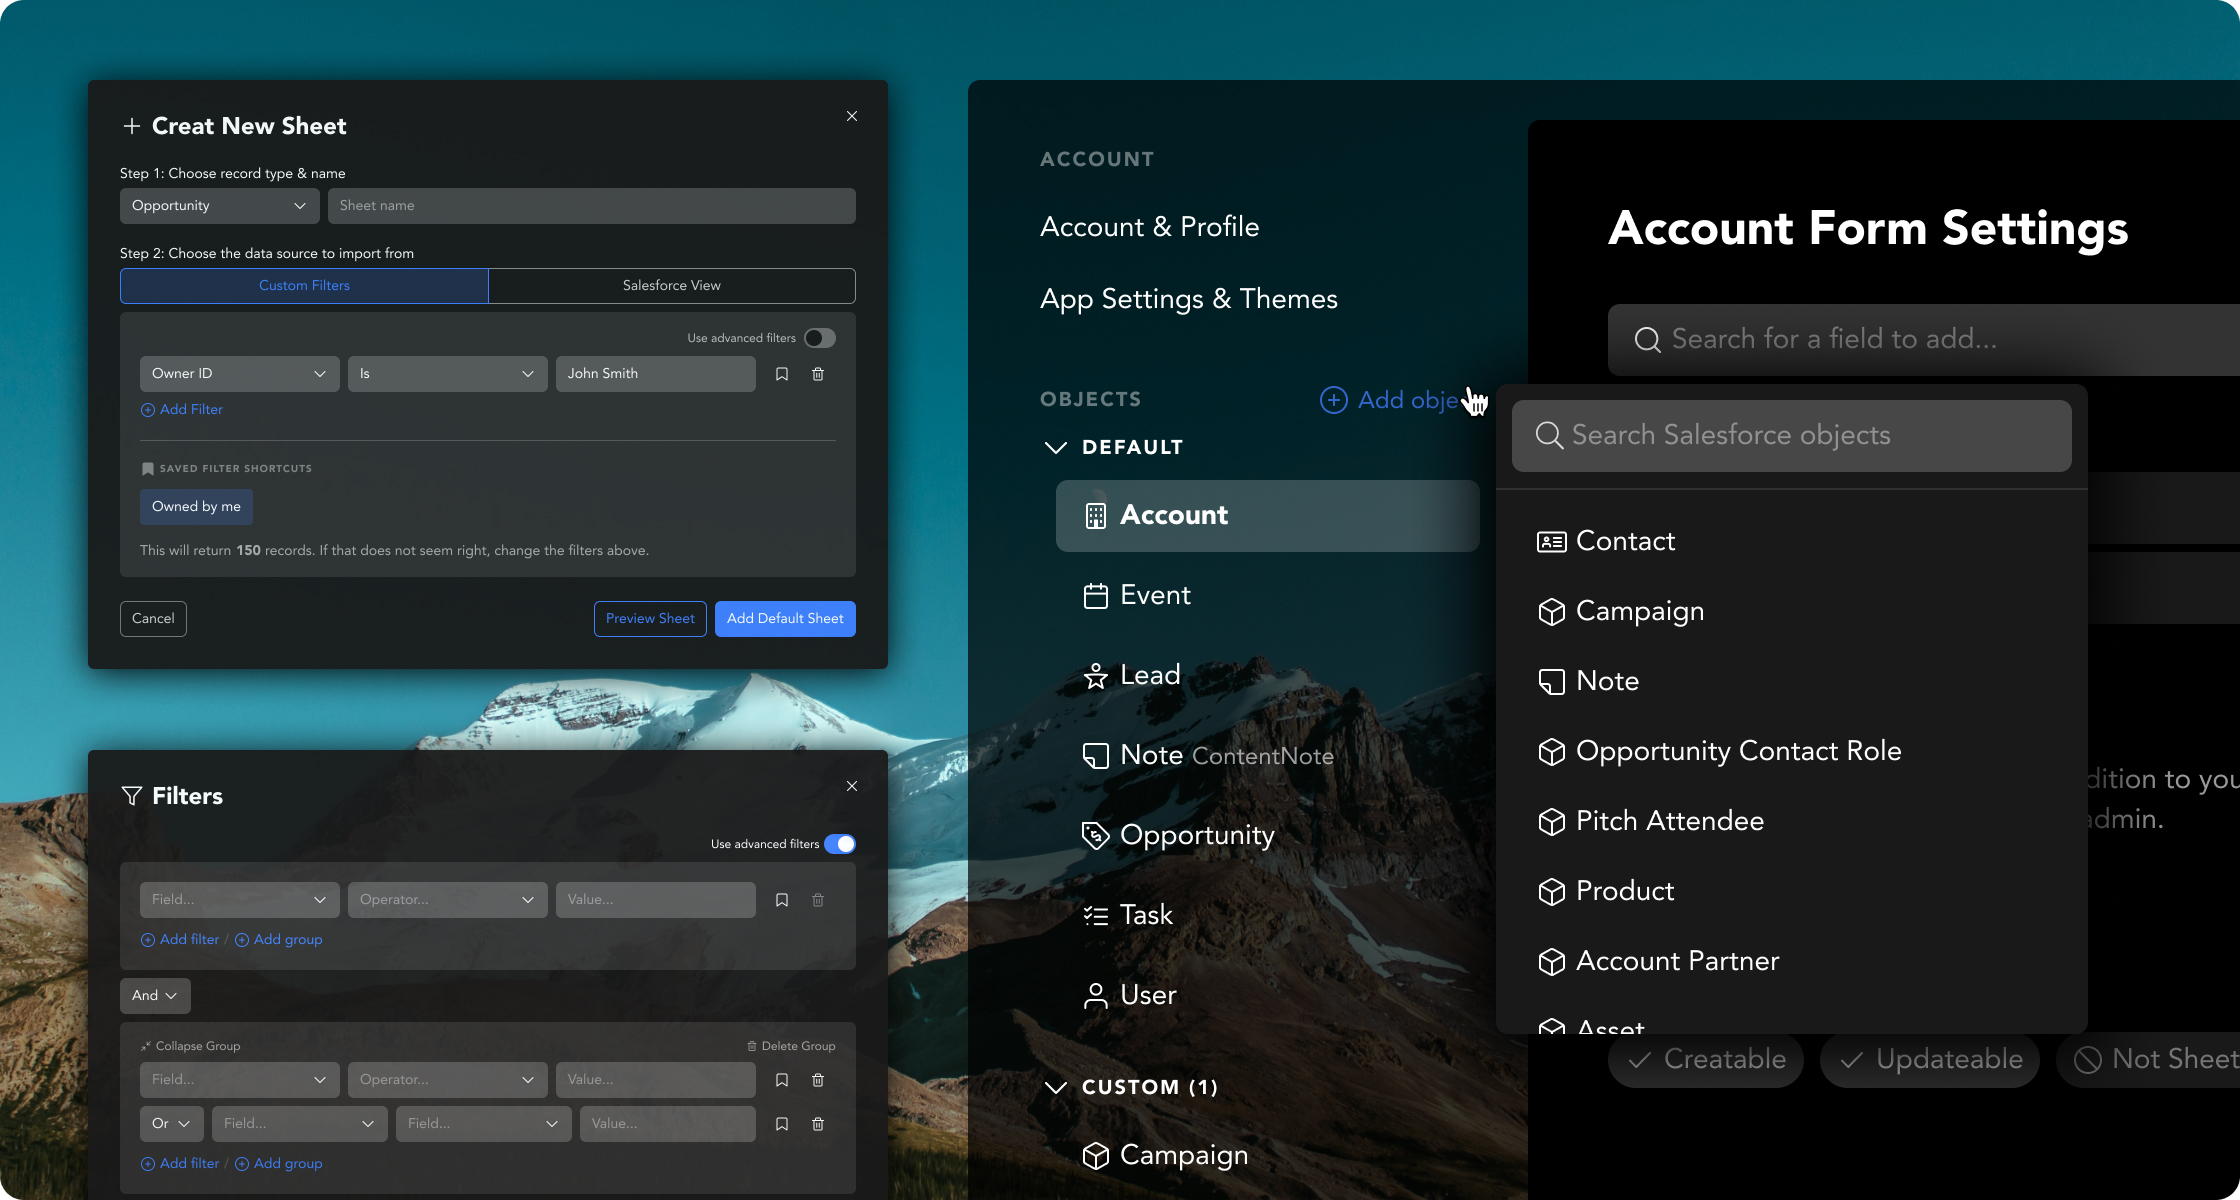Click the Lead star-person icon
The image size is (2240, 1200).
[1096, 676]
